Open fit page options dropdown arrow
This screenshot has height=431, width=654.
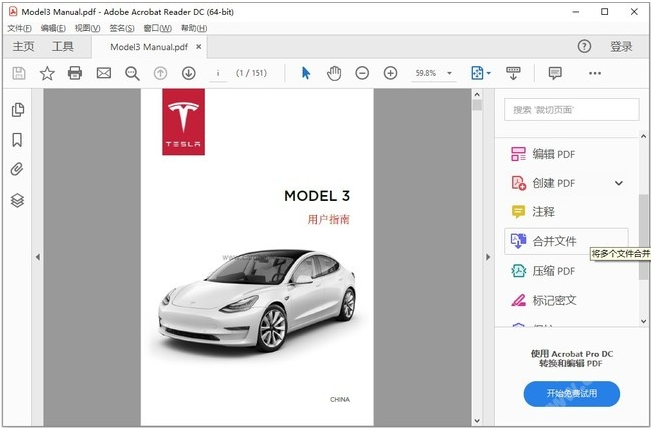489,73
